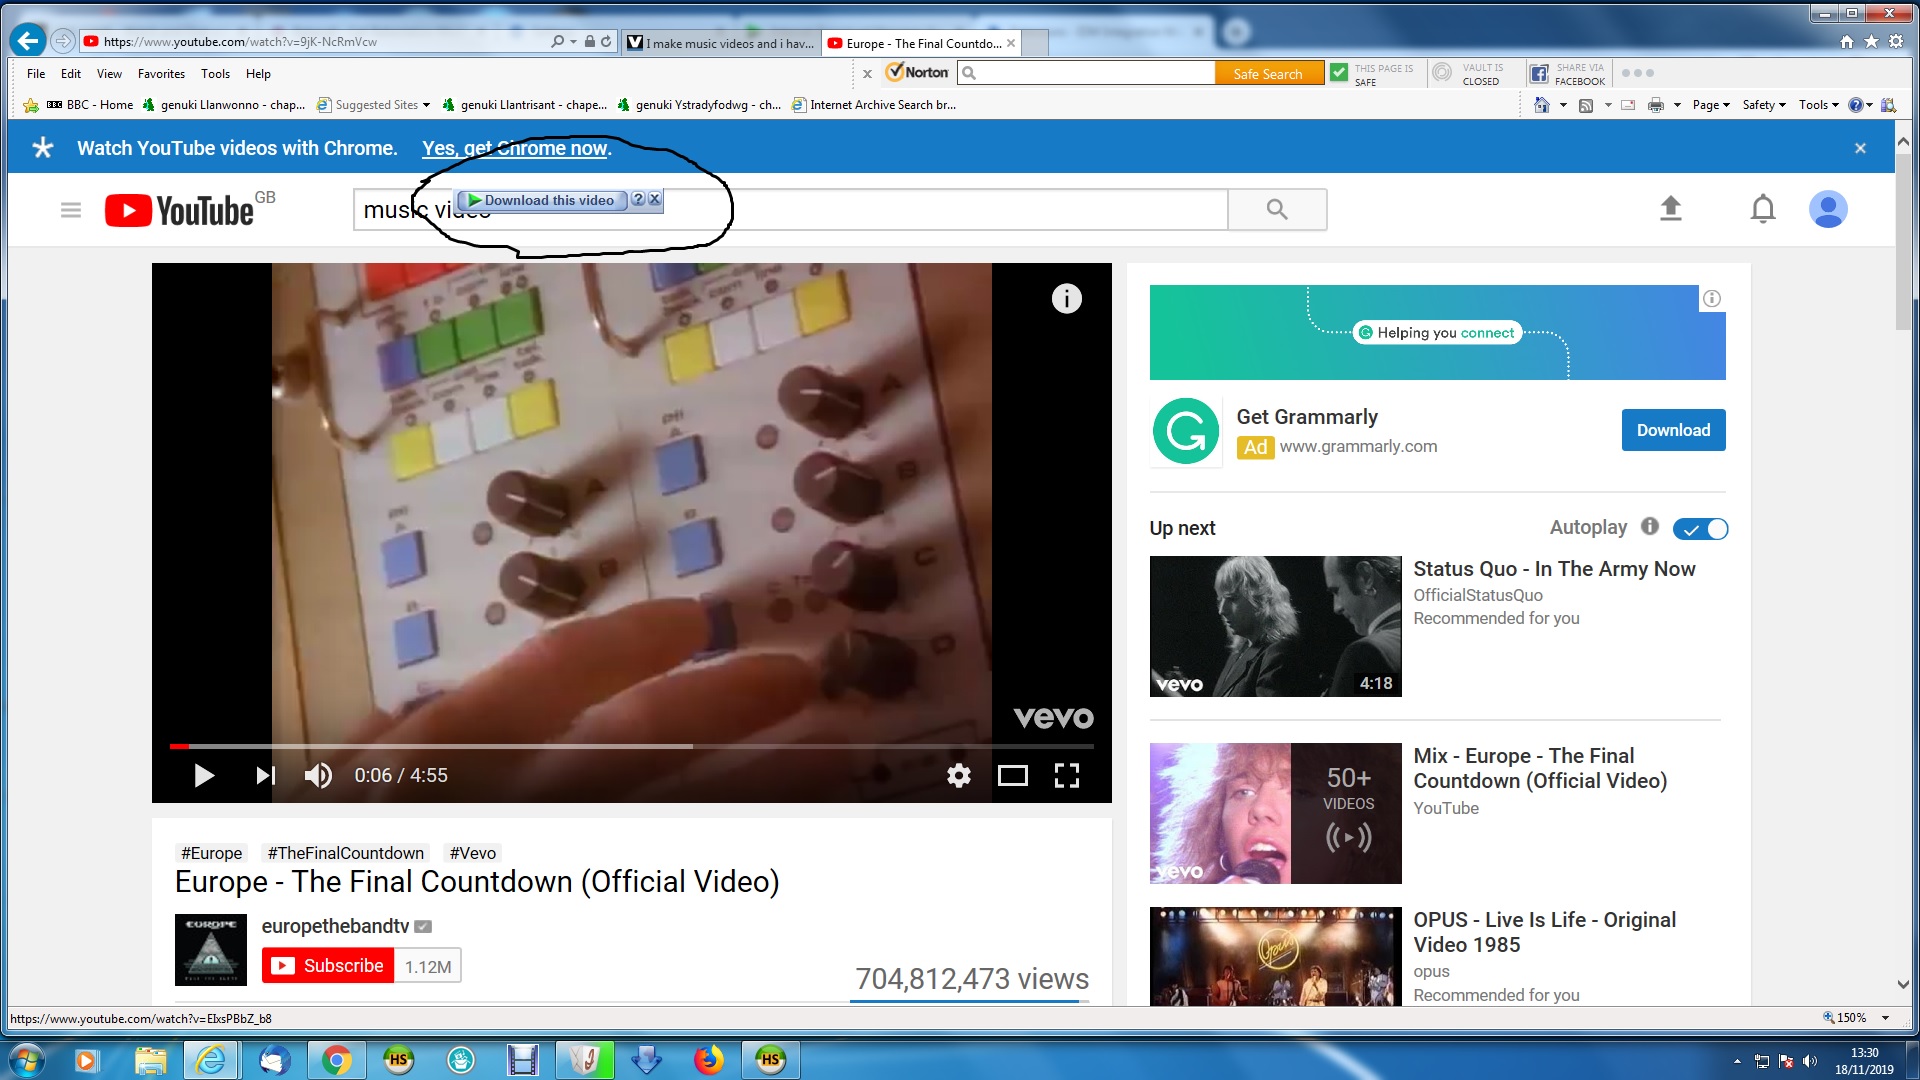Switch to 'I make music videos' tab
The image size is (1920, 1080).
pyautogui.click(x=722, y=43)
